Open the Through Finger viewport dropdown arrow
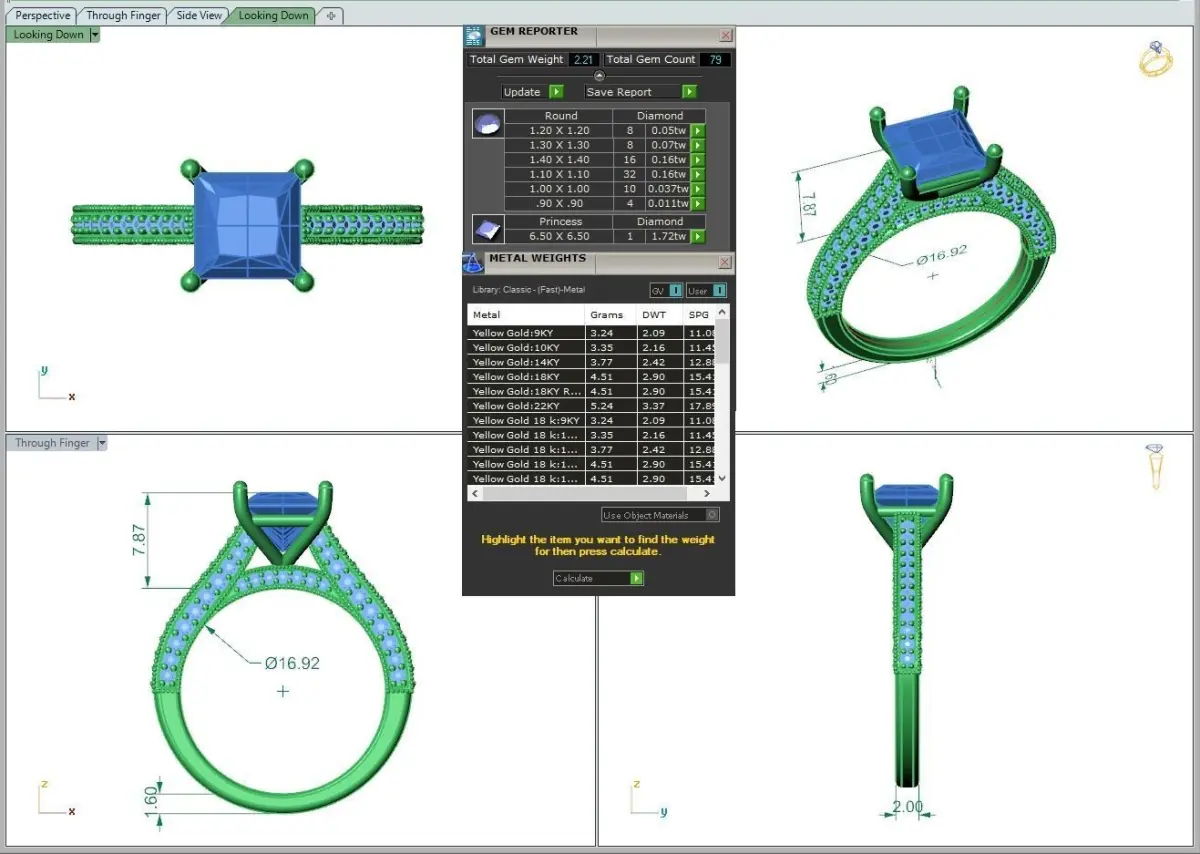The width and height of the screenshot is (1200, 854). point(101,443)
